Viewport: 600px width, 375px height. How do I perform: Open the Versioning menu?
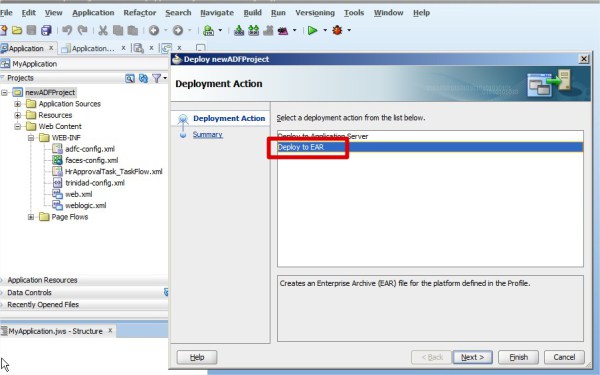click(315, 13)
